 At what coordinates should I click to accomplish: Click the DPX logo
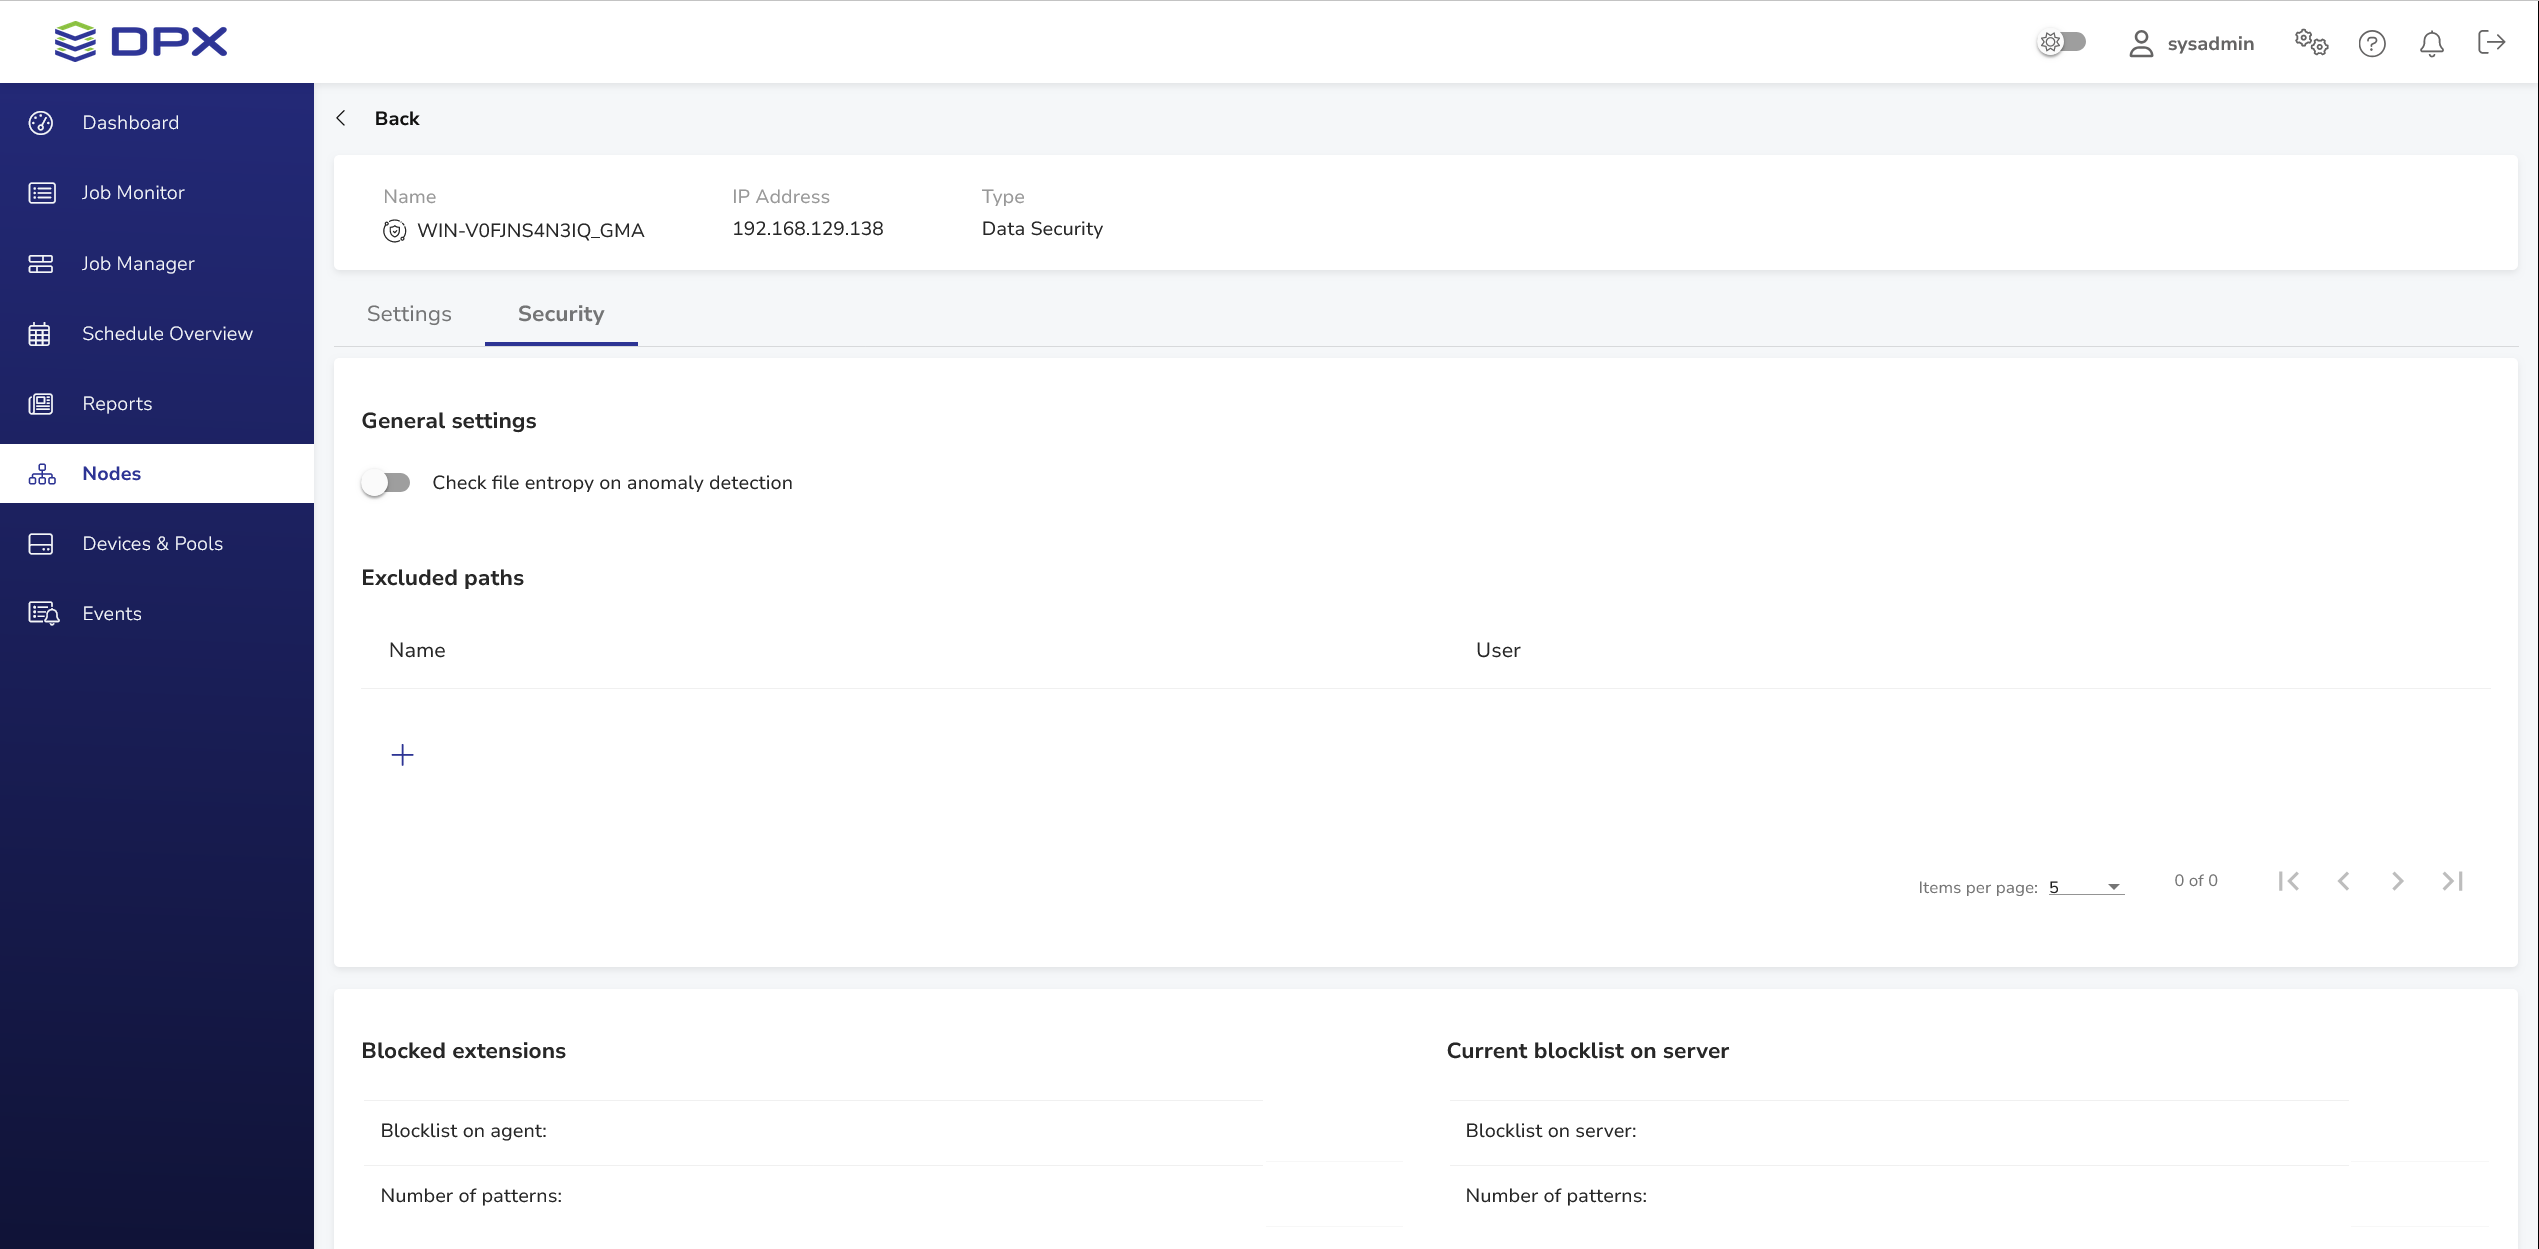(141, 41)
